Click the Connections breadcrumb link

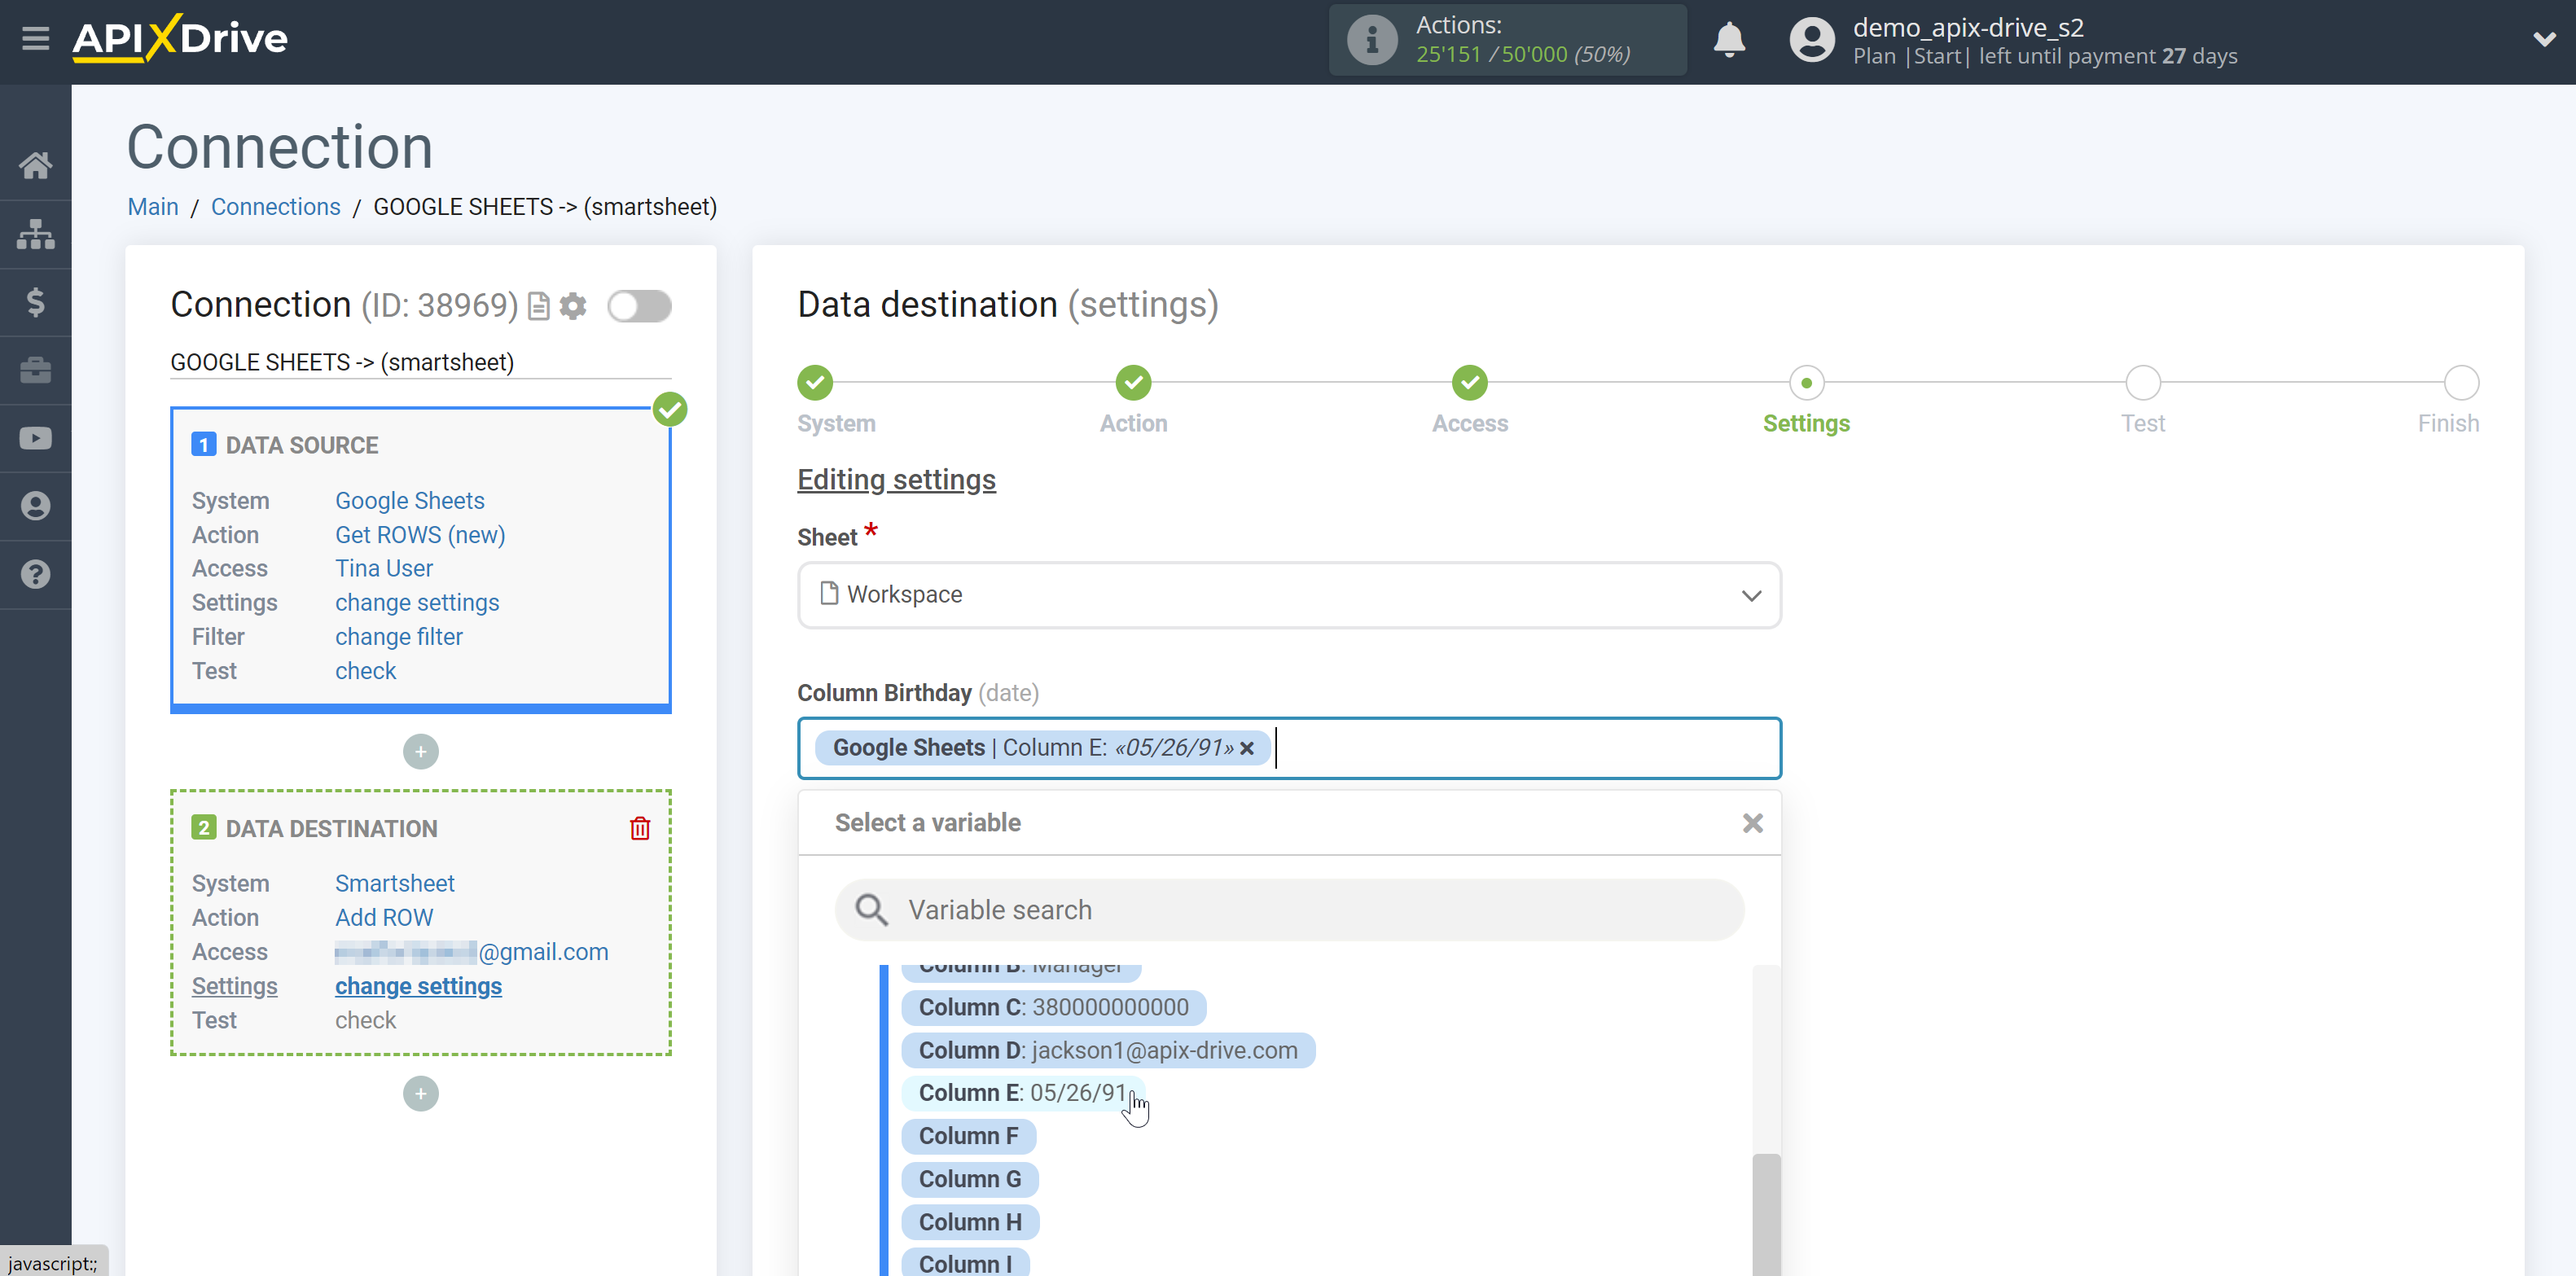coord(276,207)
